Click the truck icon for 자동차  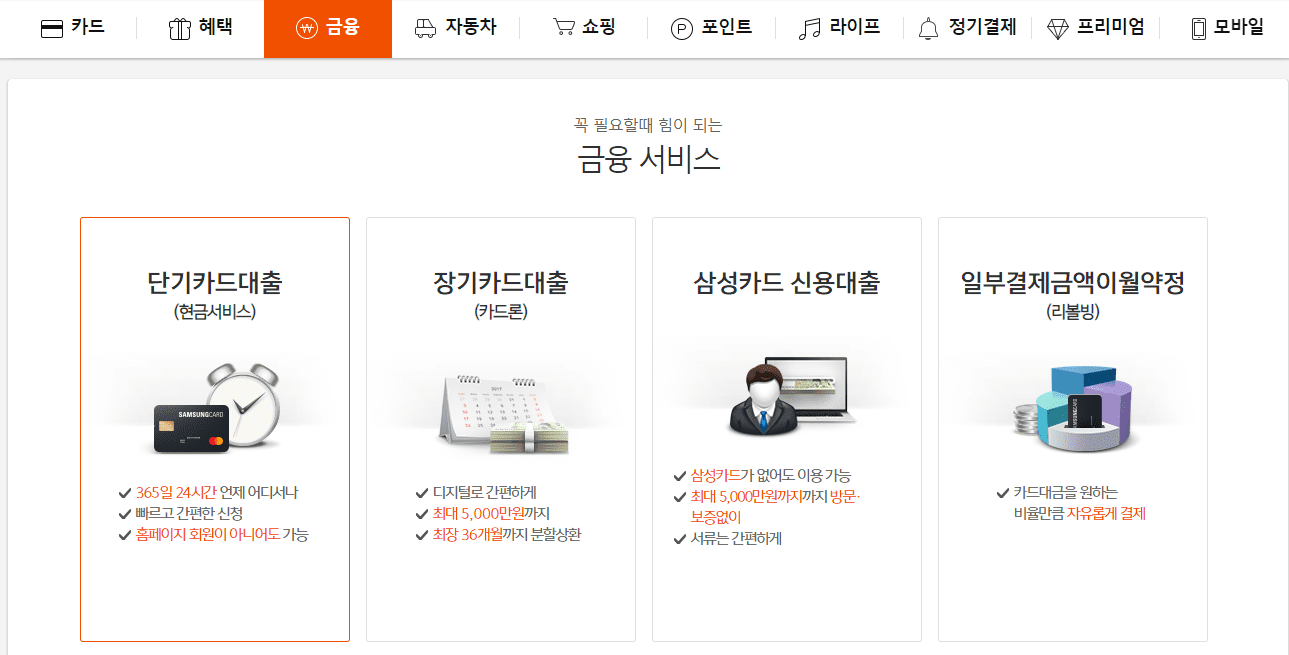tap(426, 27)
